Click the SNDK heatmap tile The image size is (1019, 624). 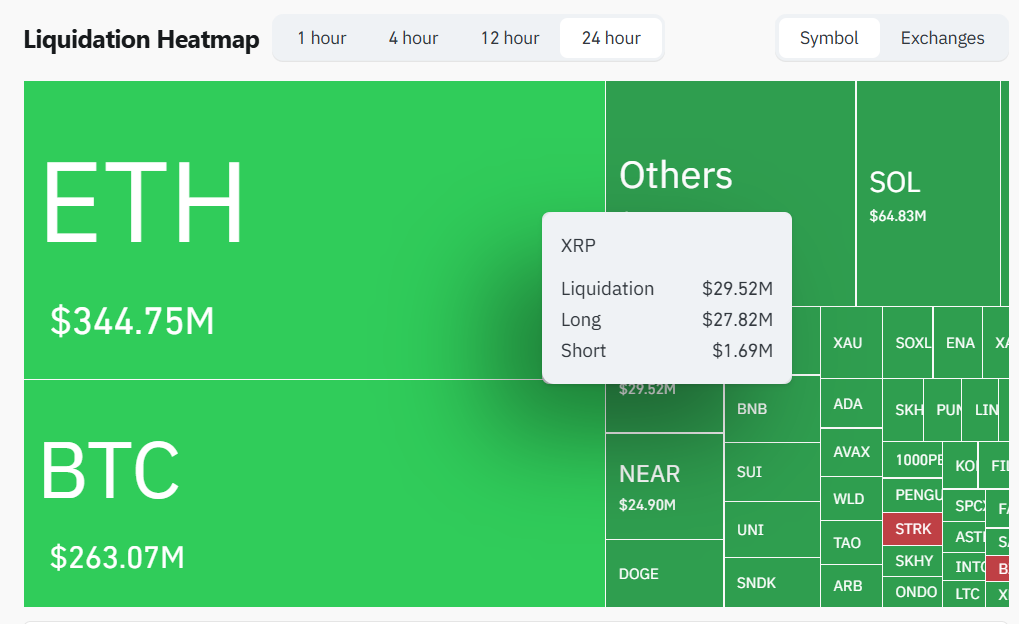[x=772, y=582]
